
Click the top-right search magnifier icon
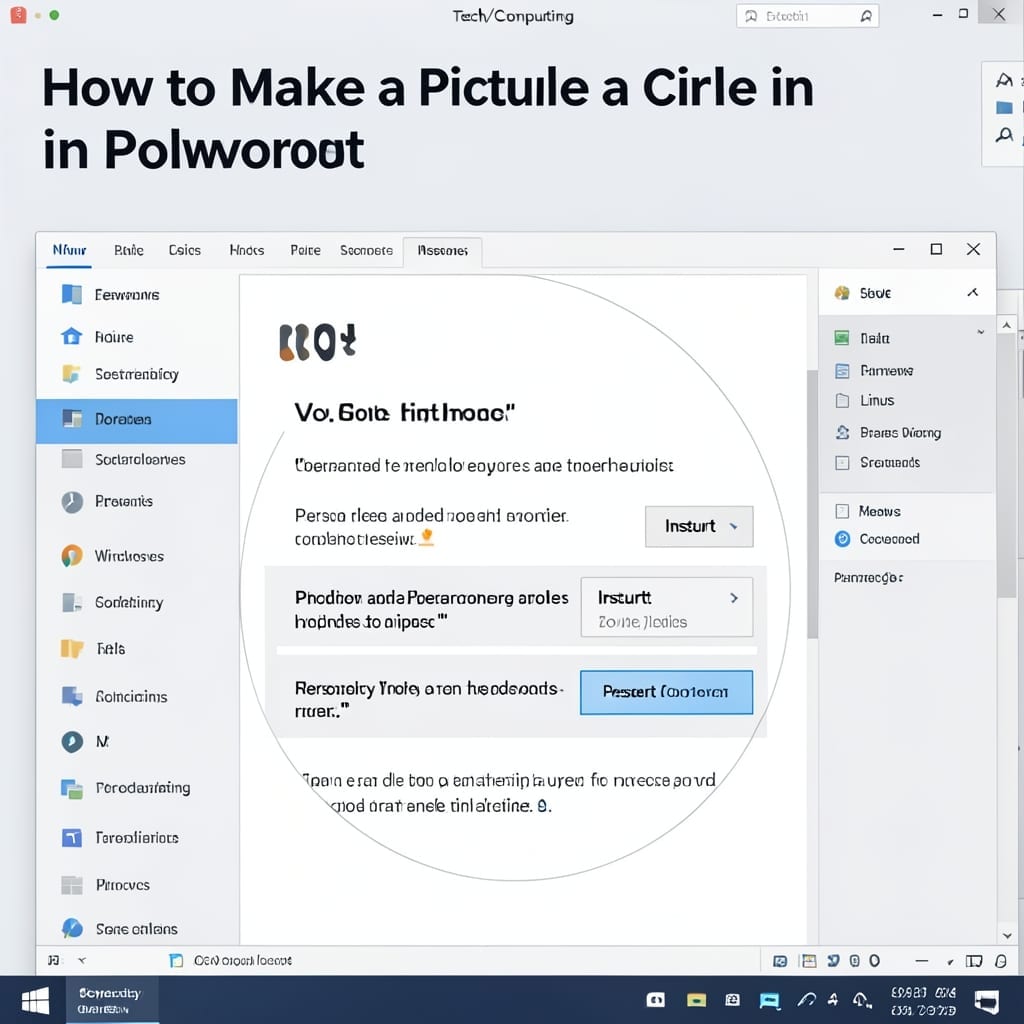(x=1004, y=135)
